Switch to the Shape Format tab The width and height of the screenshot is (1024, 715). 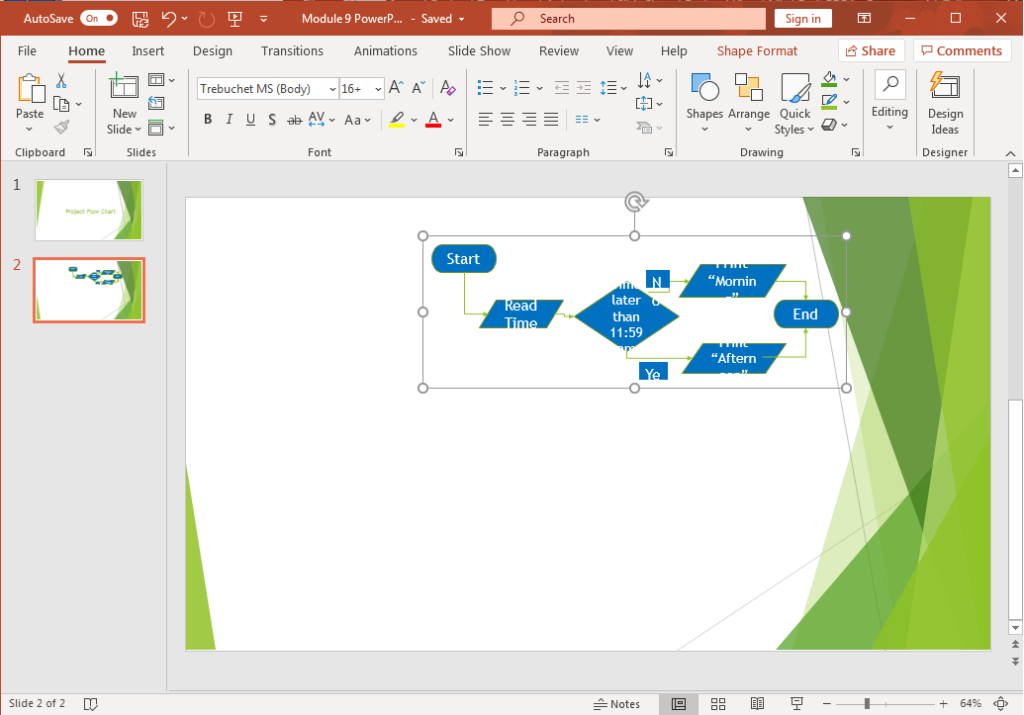(757, 51)
